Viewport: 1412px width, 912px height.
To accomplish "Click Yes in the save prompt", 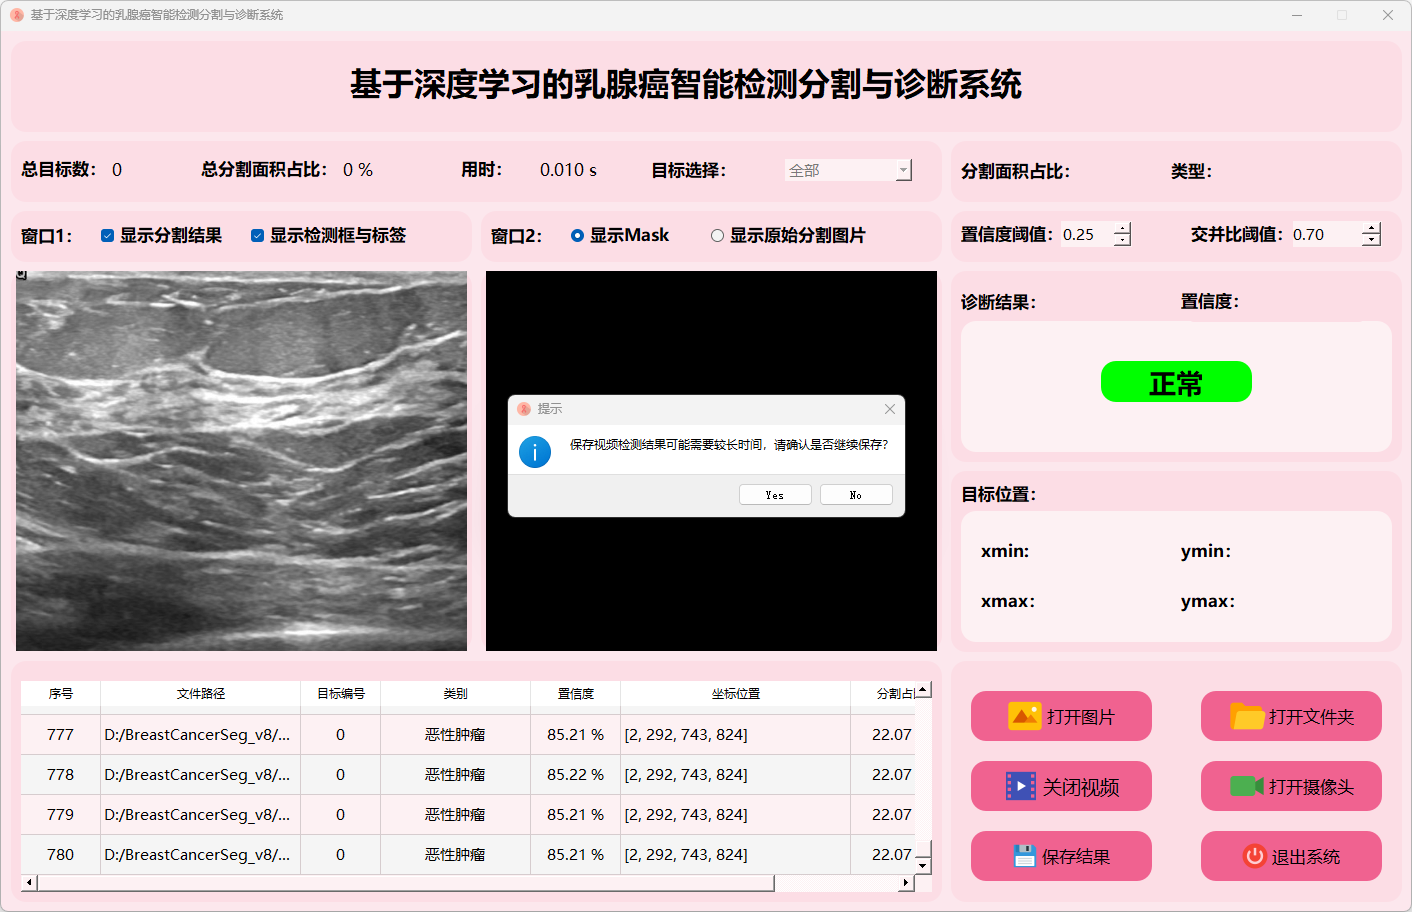I will (x=775, y=495).
